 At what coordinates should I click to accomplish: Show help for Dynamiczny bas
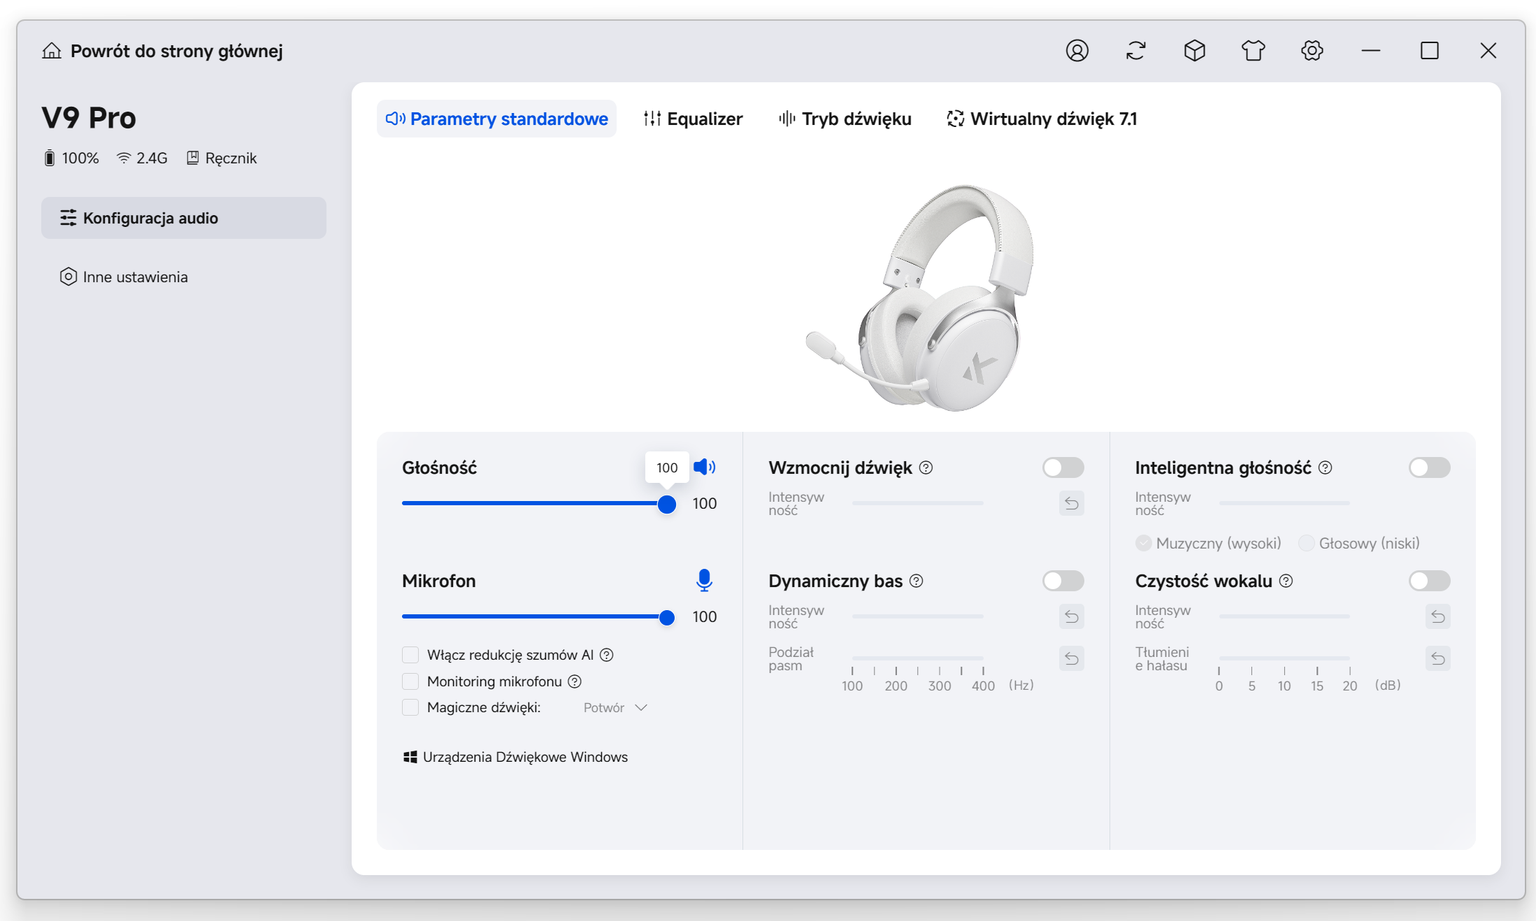[916, 581]
